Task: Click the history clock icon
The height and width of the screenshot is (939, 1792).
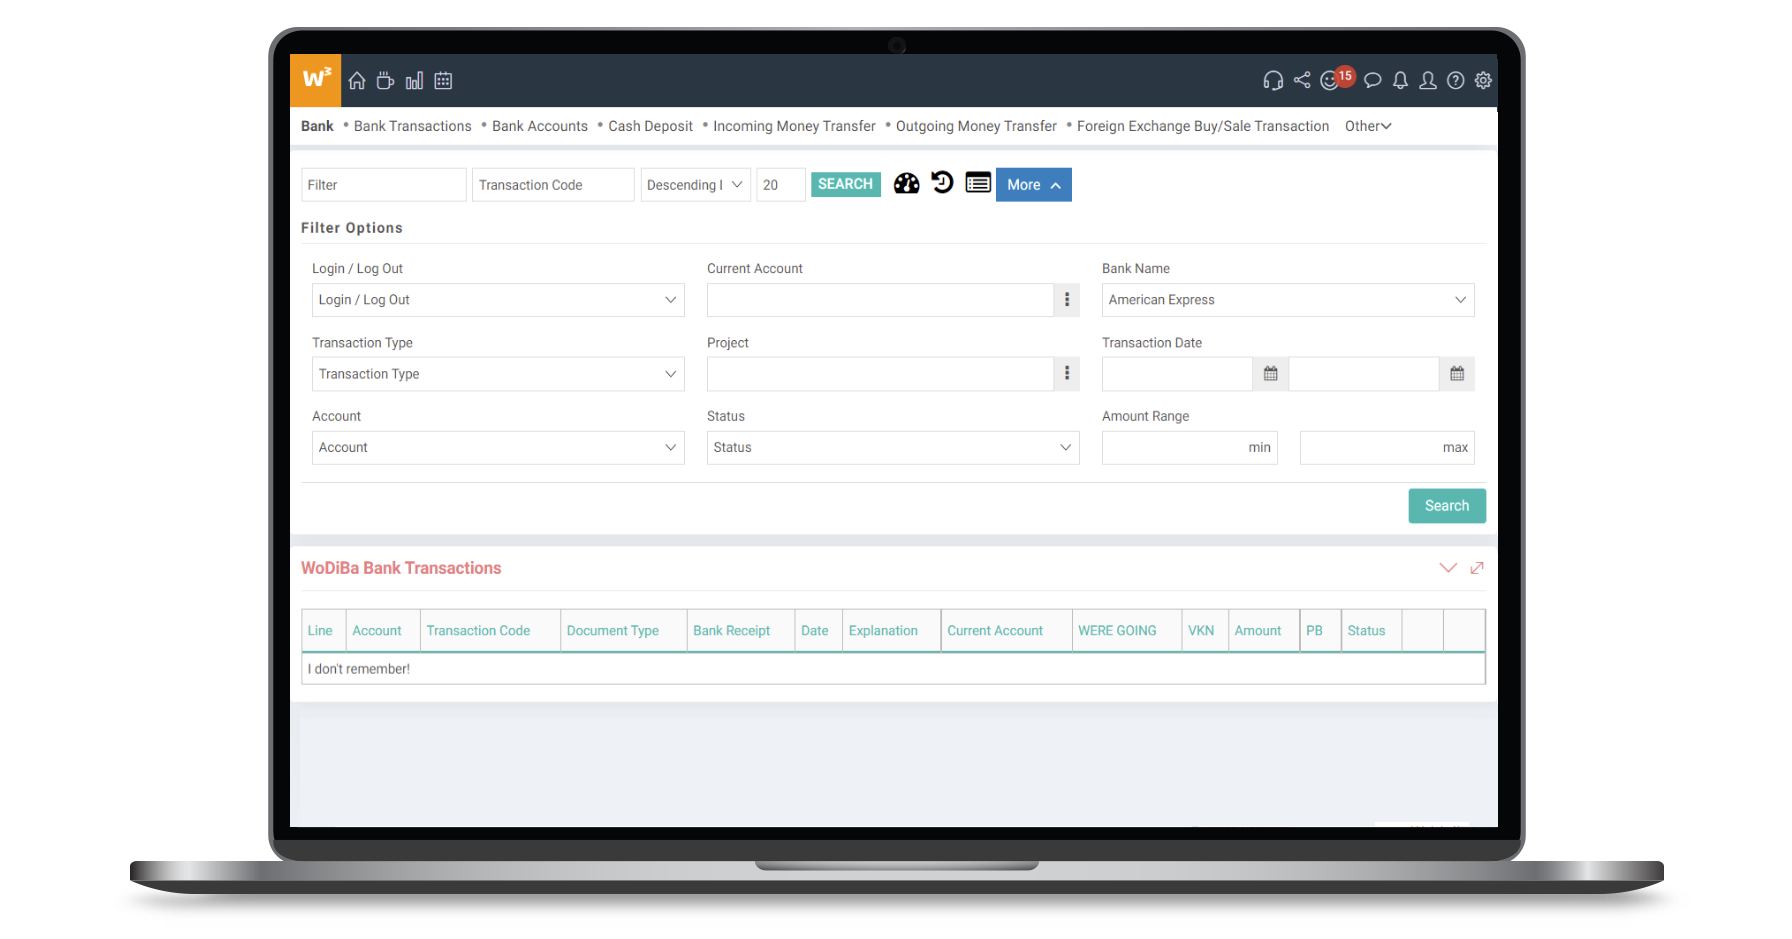Action: pyautogui.click(x=942, y=183)
